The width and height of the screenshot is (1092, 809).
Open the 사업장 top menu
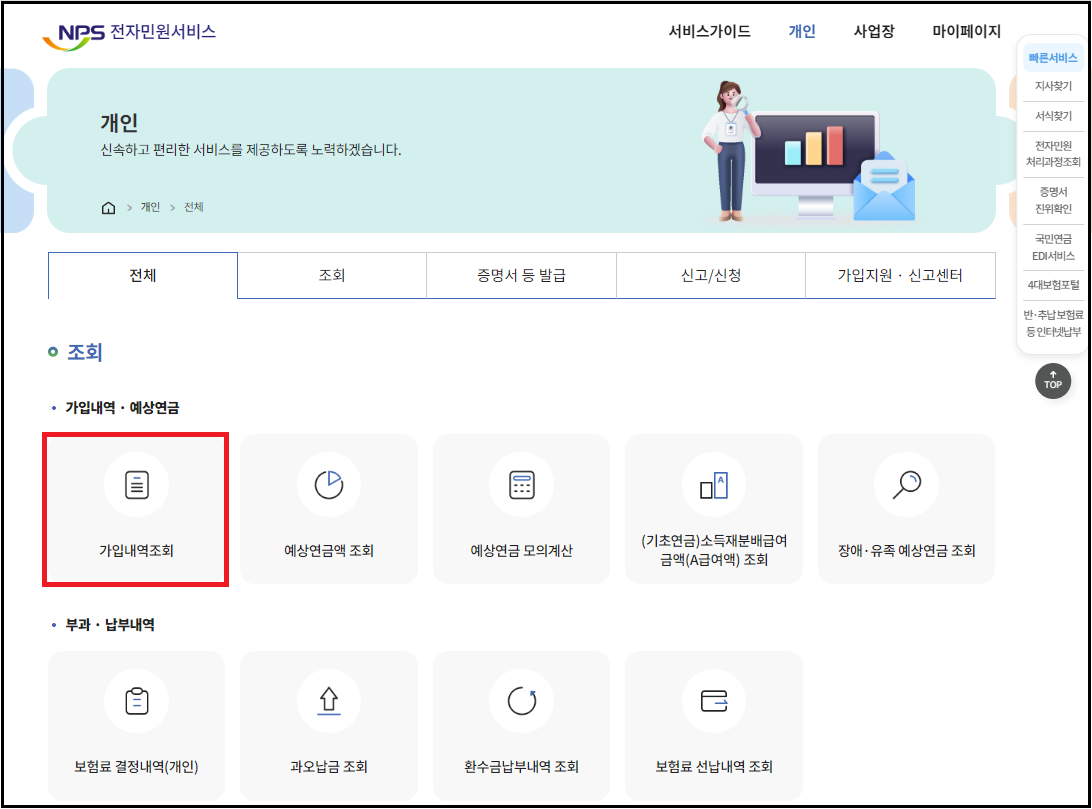click(874, 31)
